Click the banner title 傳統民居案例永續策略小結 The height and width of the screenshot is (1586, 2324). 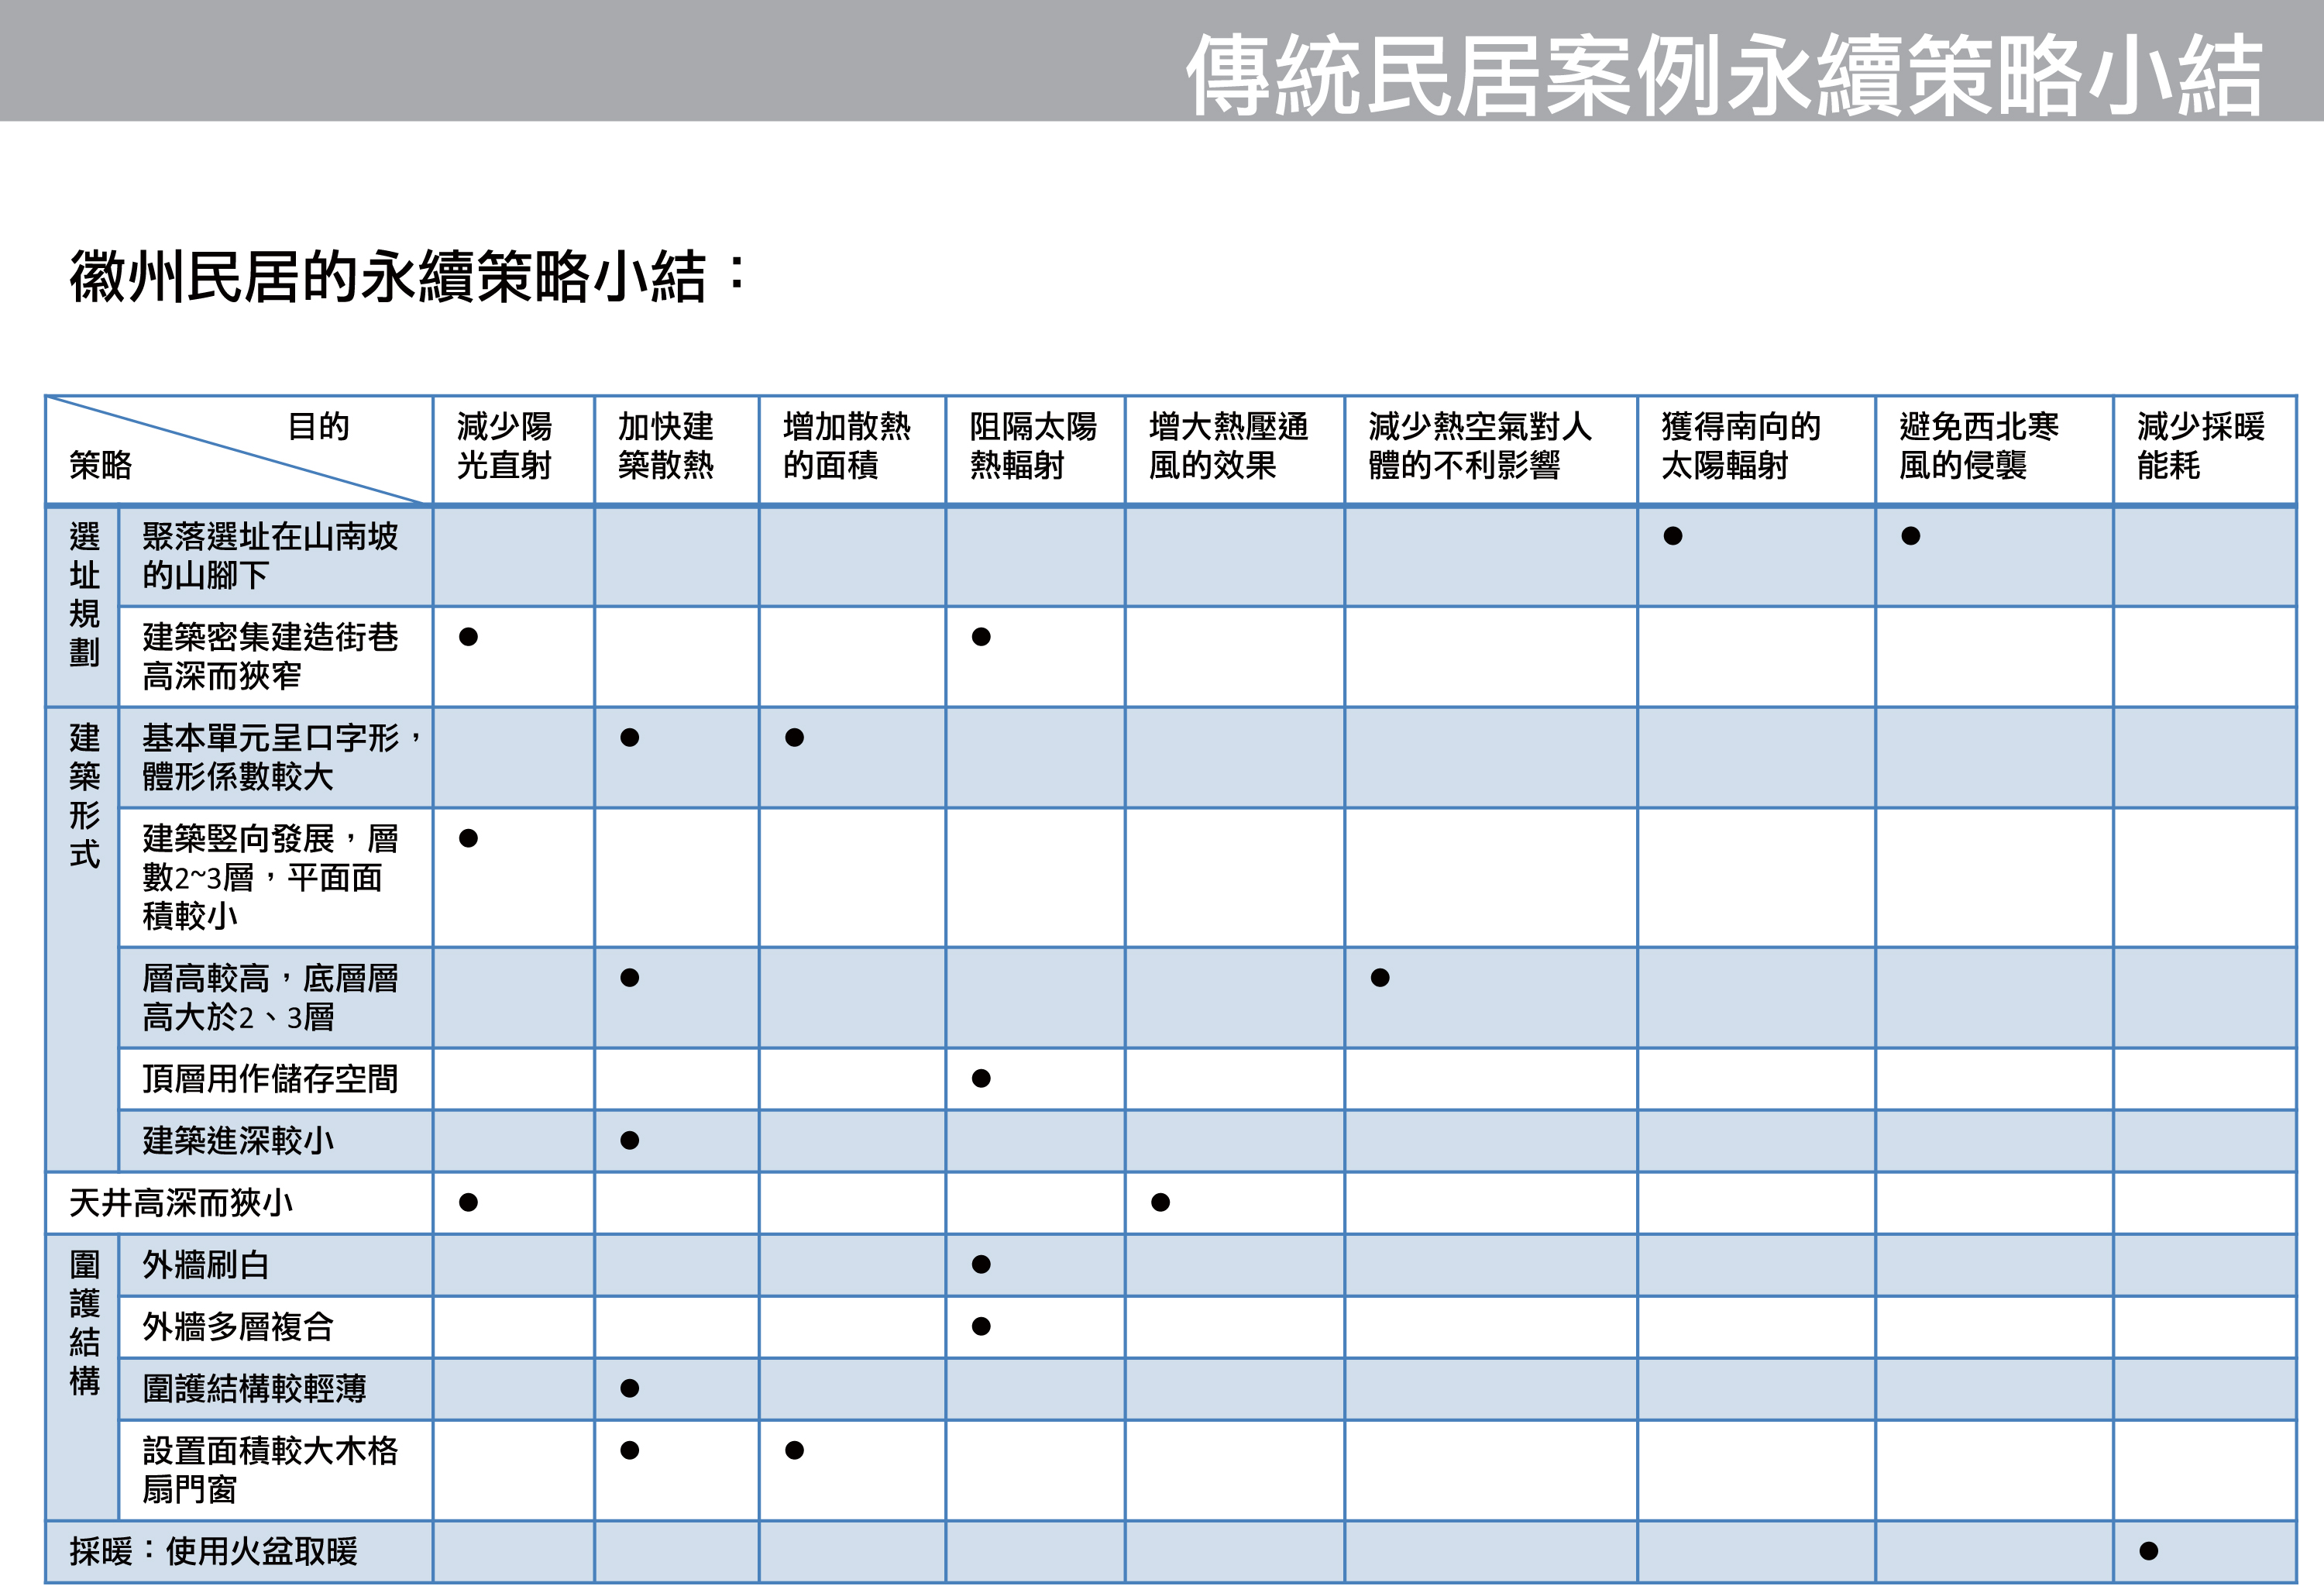pos(1722,74)
